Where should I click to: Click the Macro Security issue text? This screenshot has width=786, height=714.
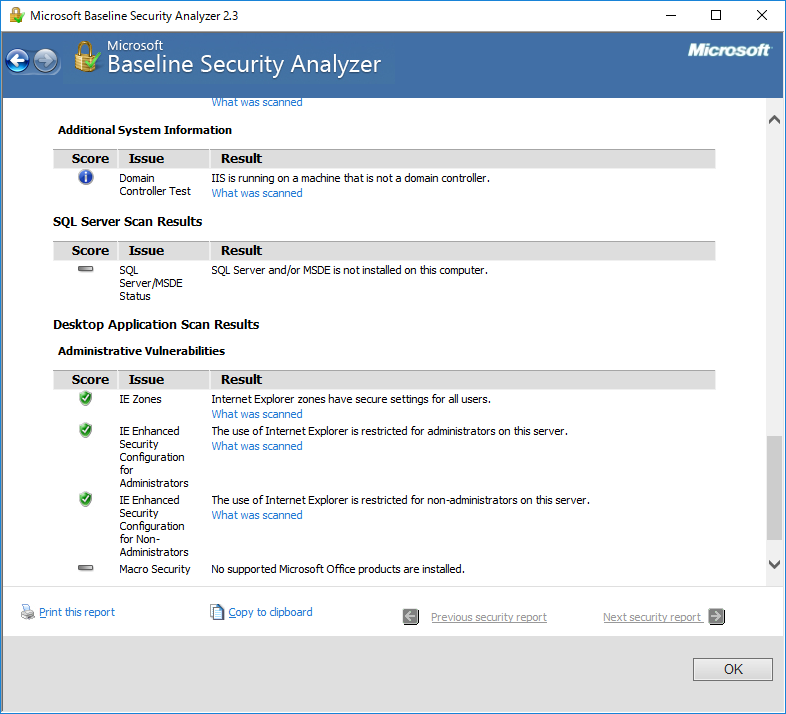[x=155, y=570]
